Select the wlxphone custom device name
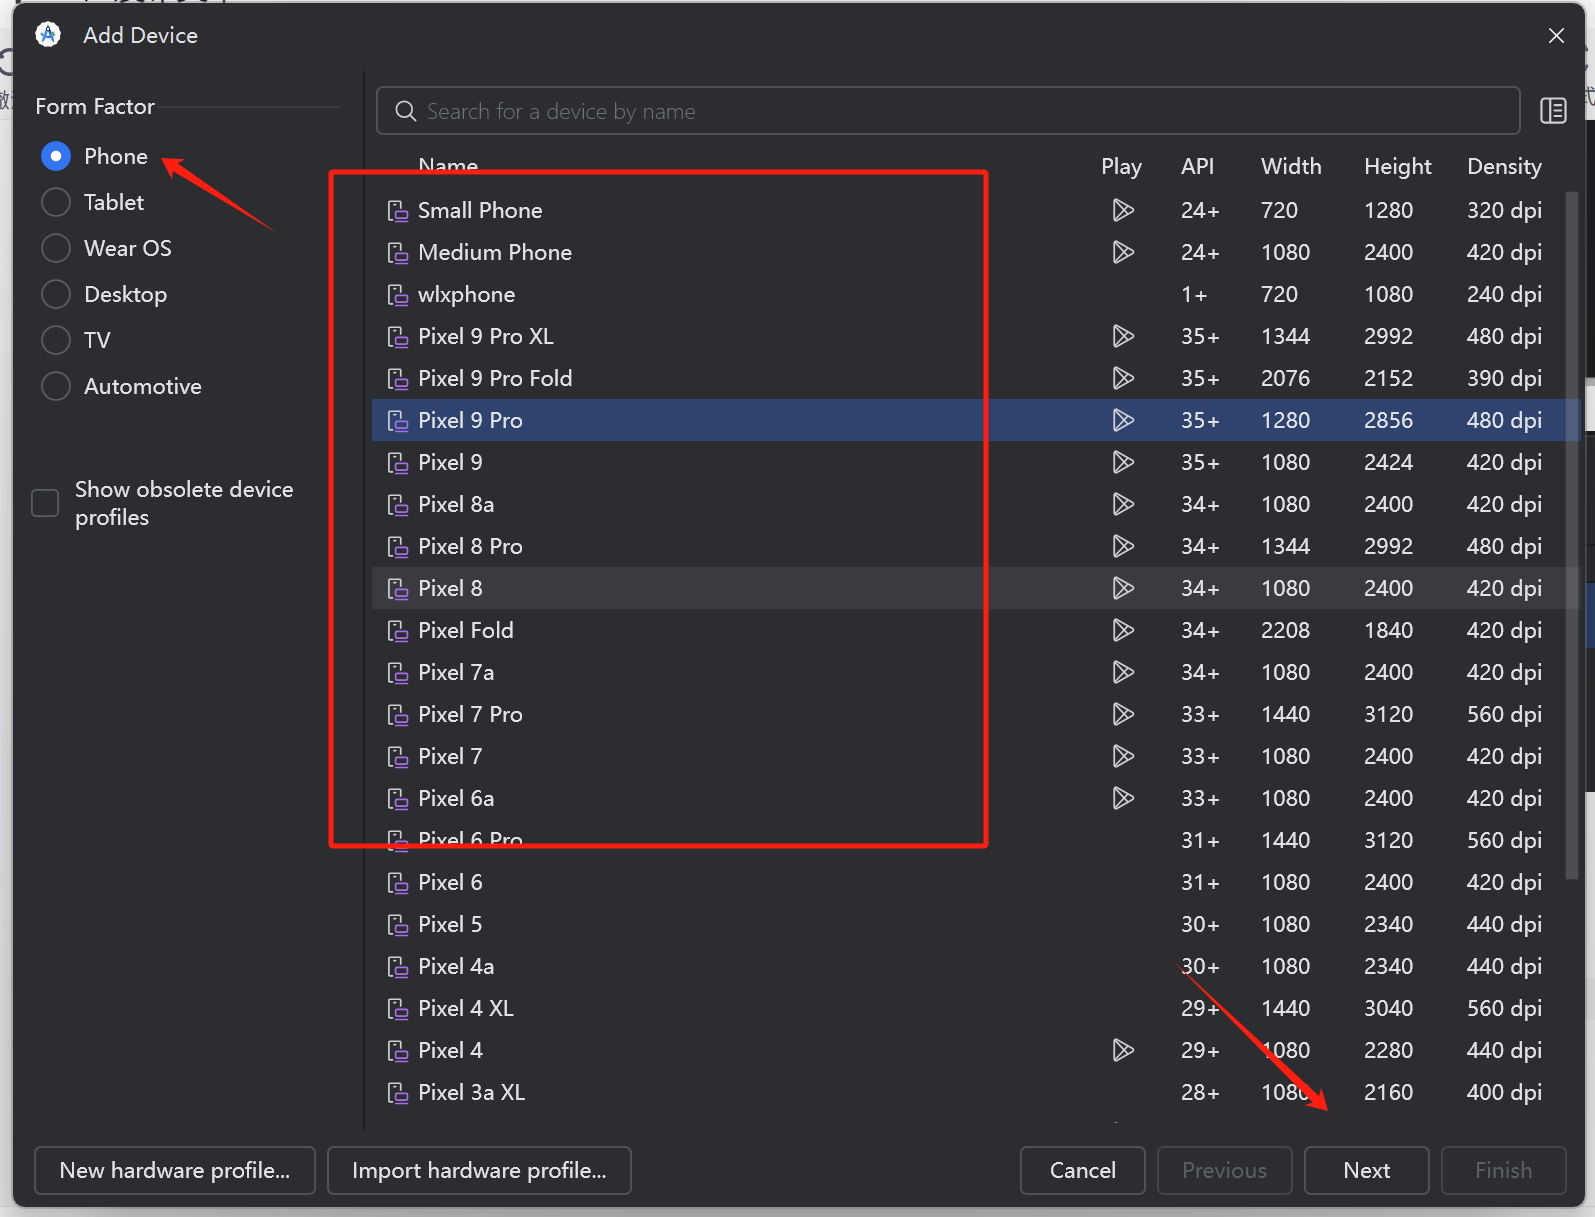The width and height of the screenshot is (1595, 1217). click(x=467, y=294)
